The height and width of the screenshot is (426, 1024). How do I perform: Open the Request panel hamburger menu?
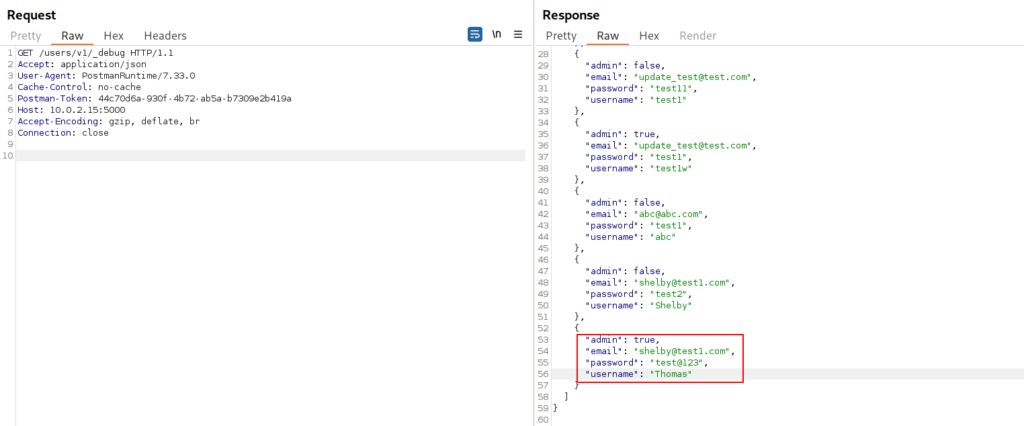pyautogui.click(x=518, y=35)
